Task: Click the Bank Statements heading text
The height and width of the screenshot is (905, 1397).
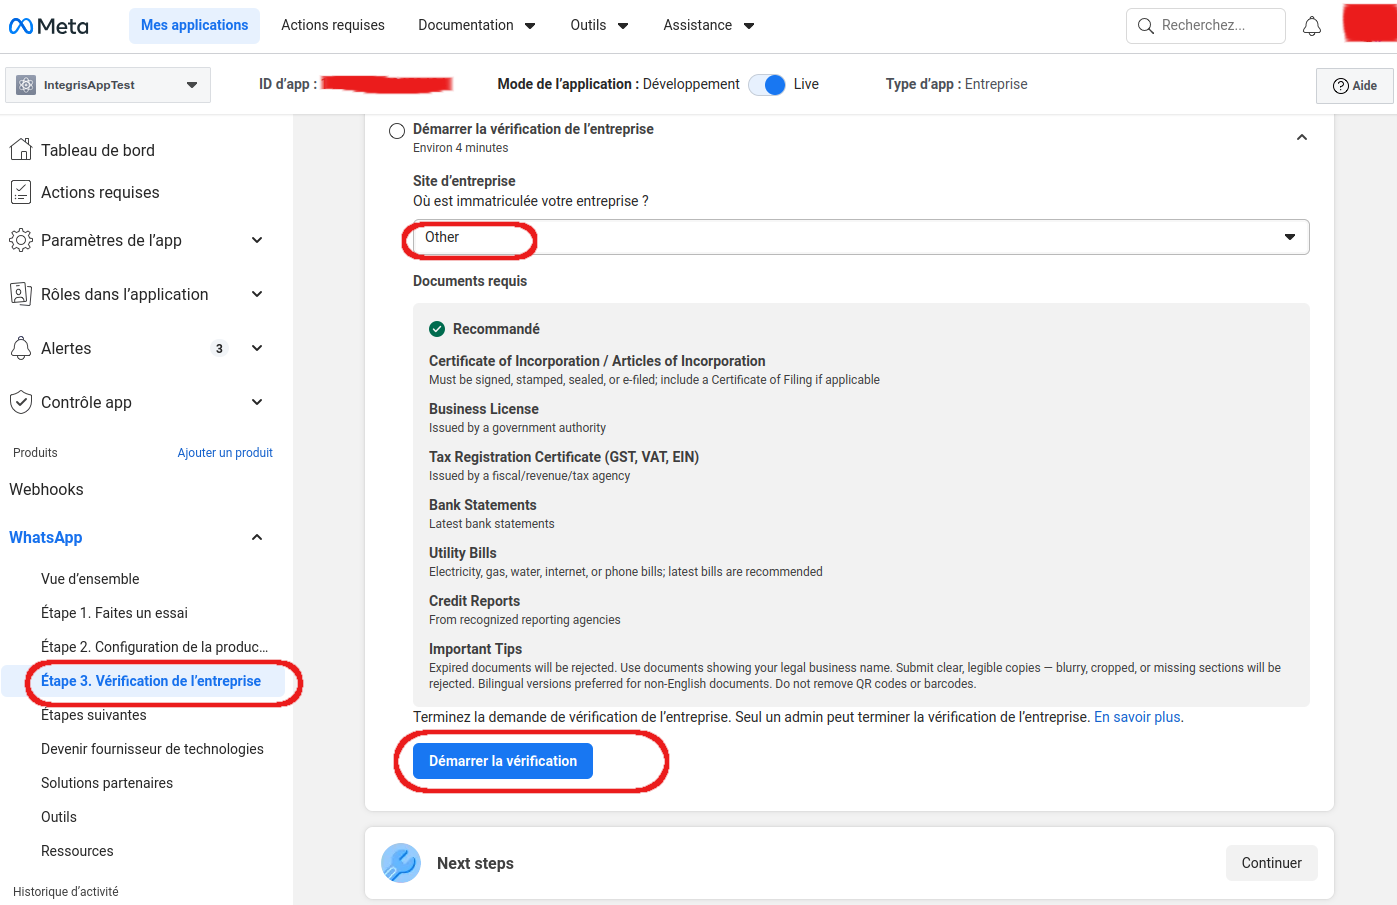Action: [483, 505]
